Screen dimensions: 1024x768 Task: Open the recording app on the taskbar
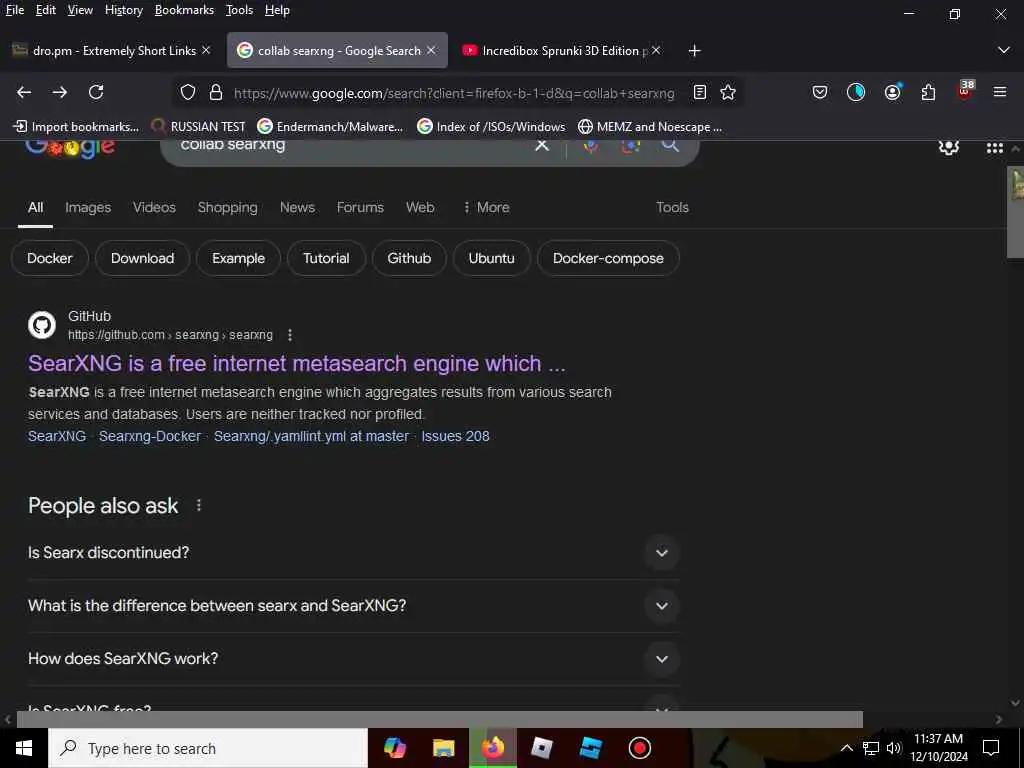(x=639, y=748)
